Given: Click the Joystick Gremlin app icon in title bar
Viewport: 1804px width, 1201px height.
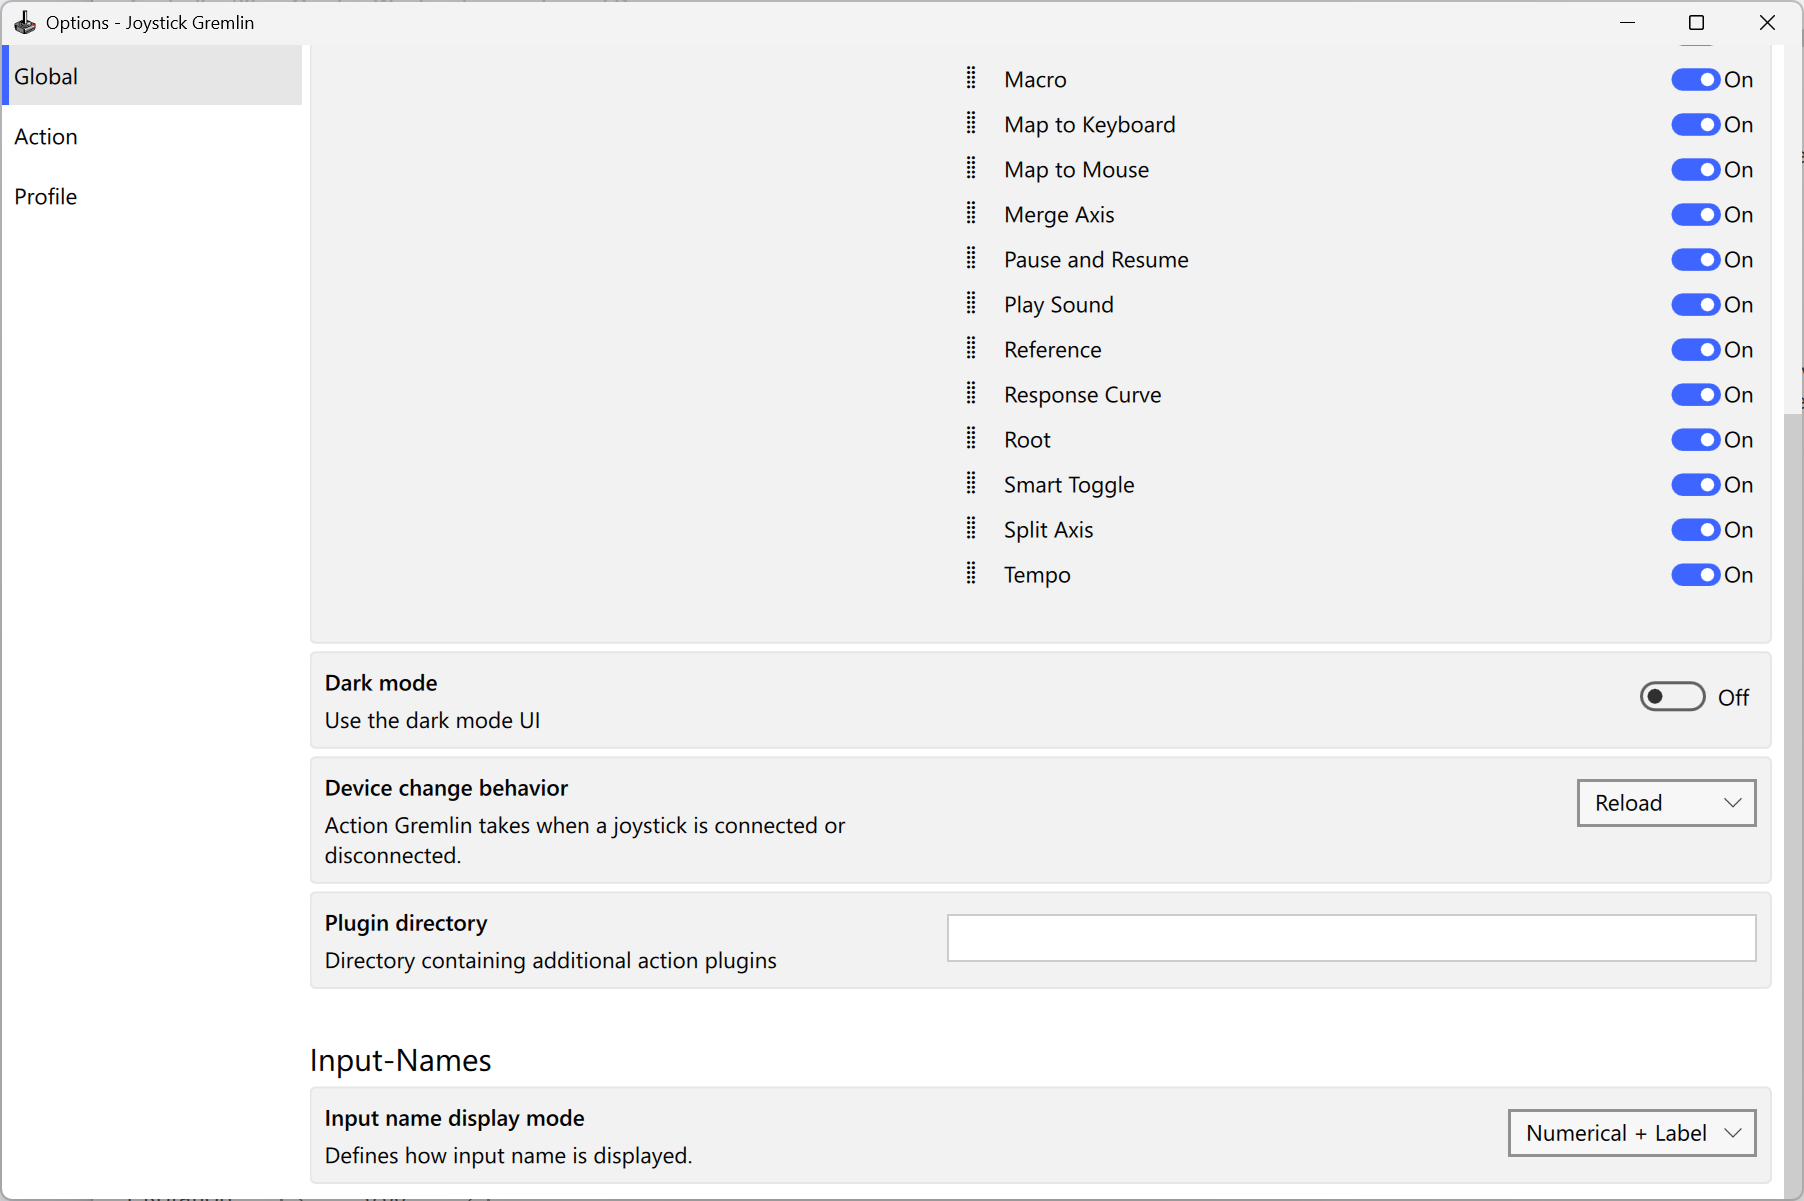Looking at the screenshot, I should (25, 22).
